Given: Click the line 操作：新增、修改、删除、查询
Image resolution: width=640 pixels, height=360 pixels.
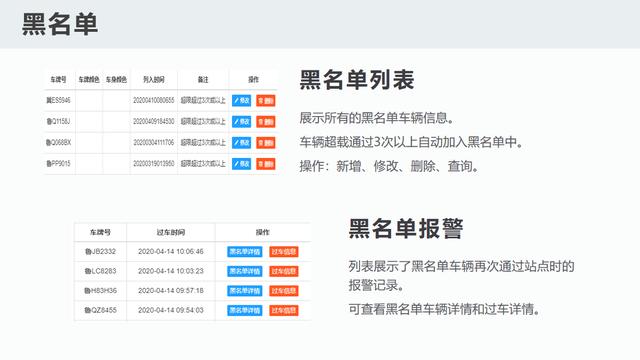Looking at the screenshot, I should pos(389,167).
